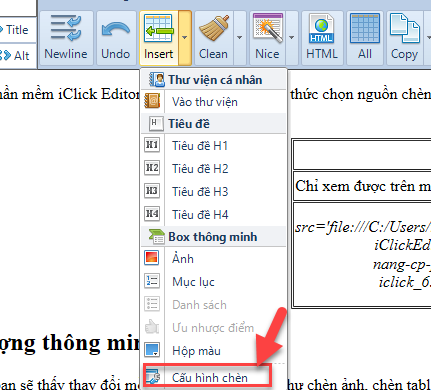
Task: Open the Clean dropdown arrow
Action: click(x=239, y=38)
